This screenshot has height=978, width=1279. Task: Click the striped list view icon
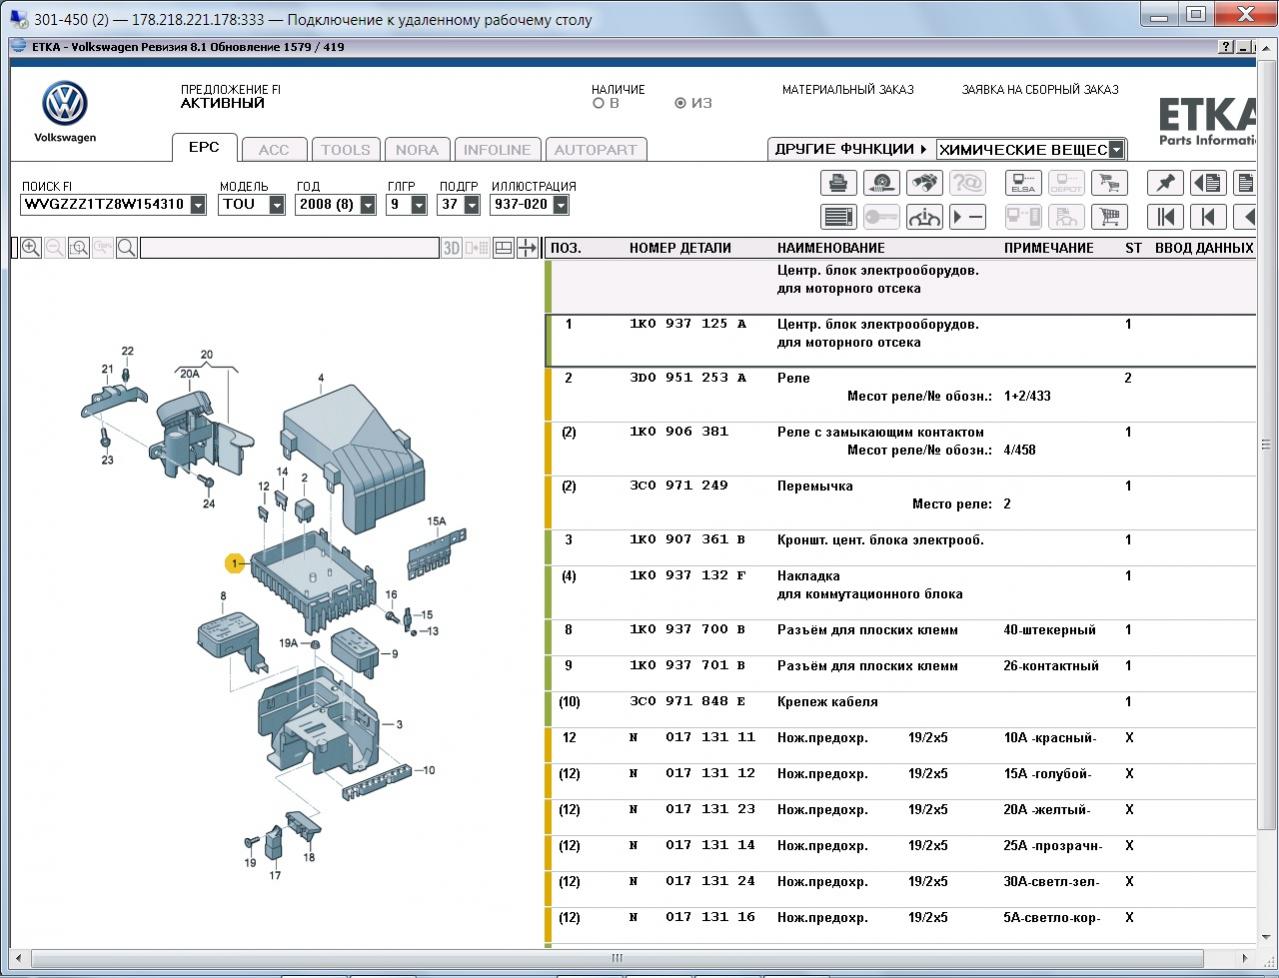[838, 216]
